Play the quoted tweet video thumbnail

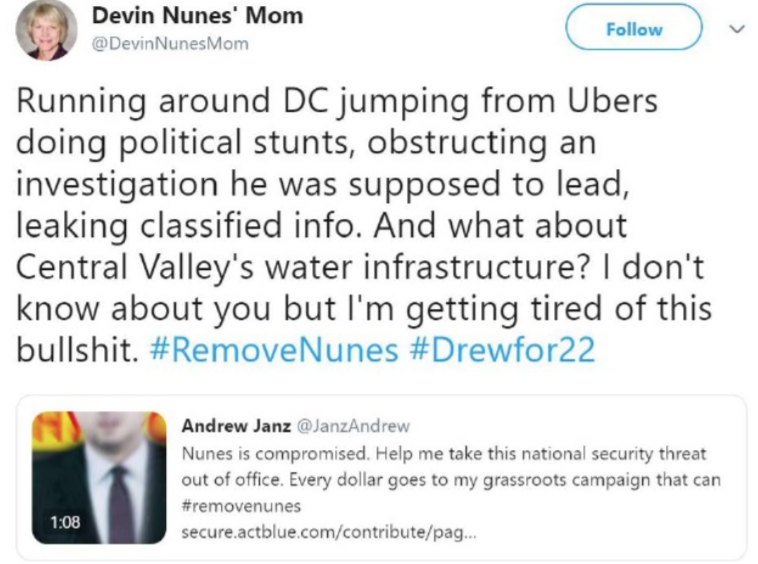point(99,477)
